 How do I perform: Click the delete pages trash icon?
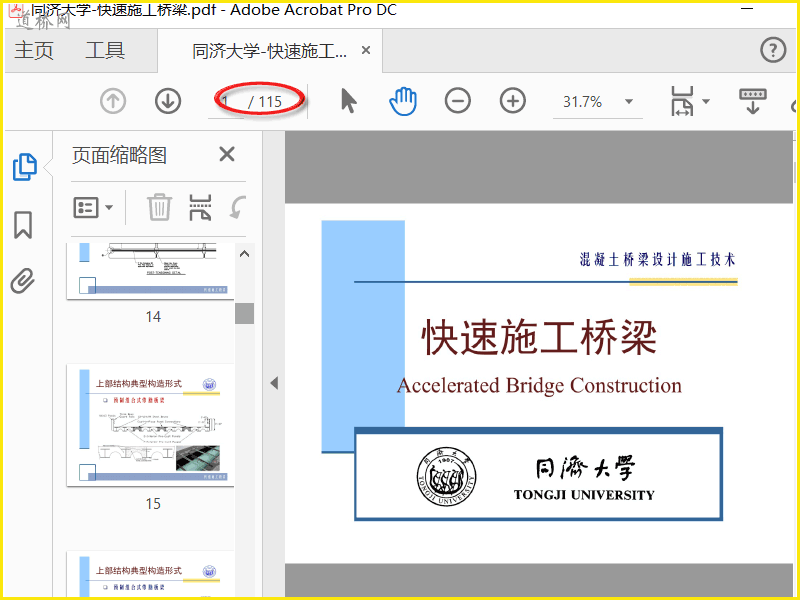pos(159,207)
